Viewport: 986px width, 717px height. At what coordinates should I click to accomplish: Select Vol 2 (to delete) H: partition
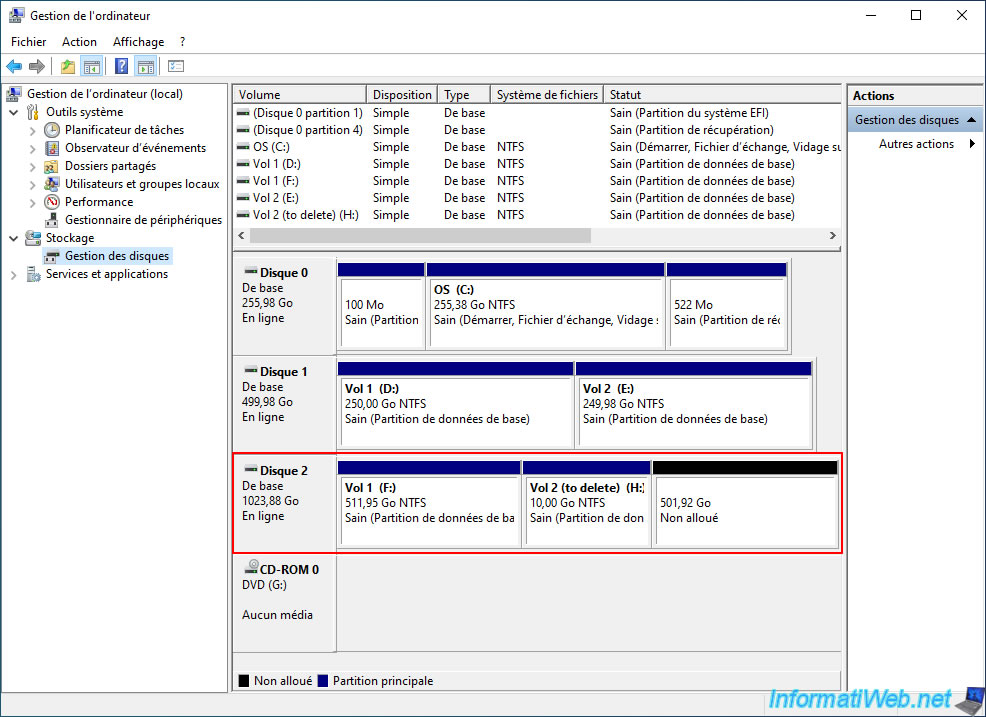[587, 510]
